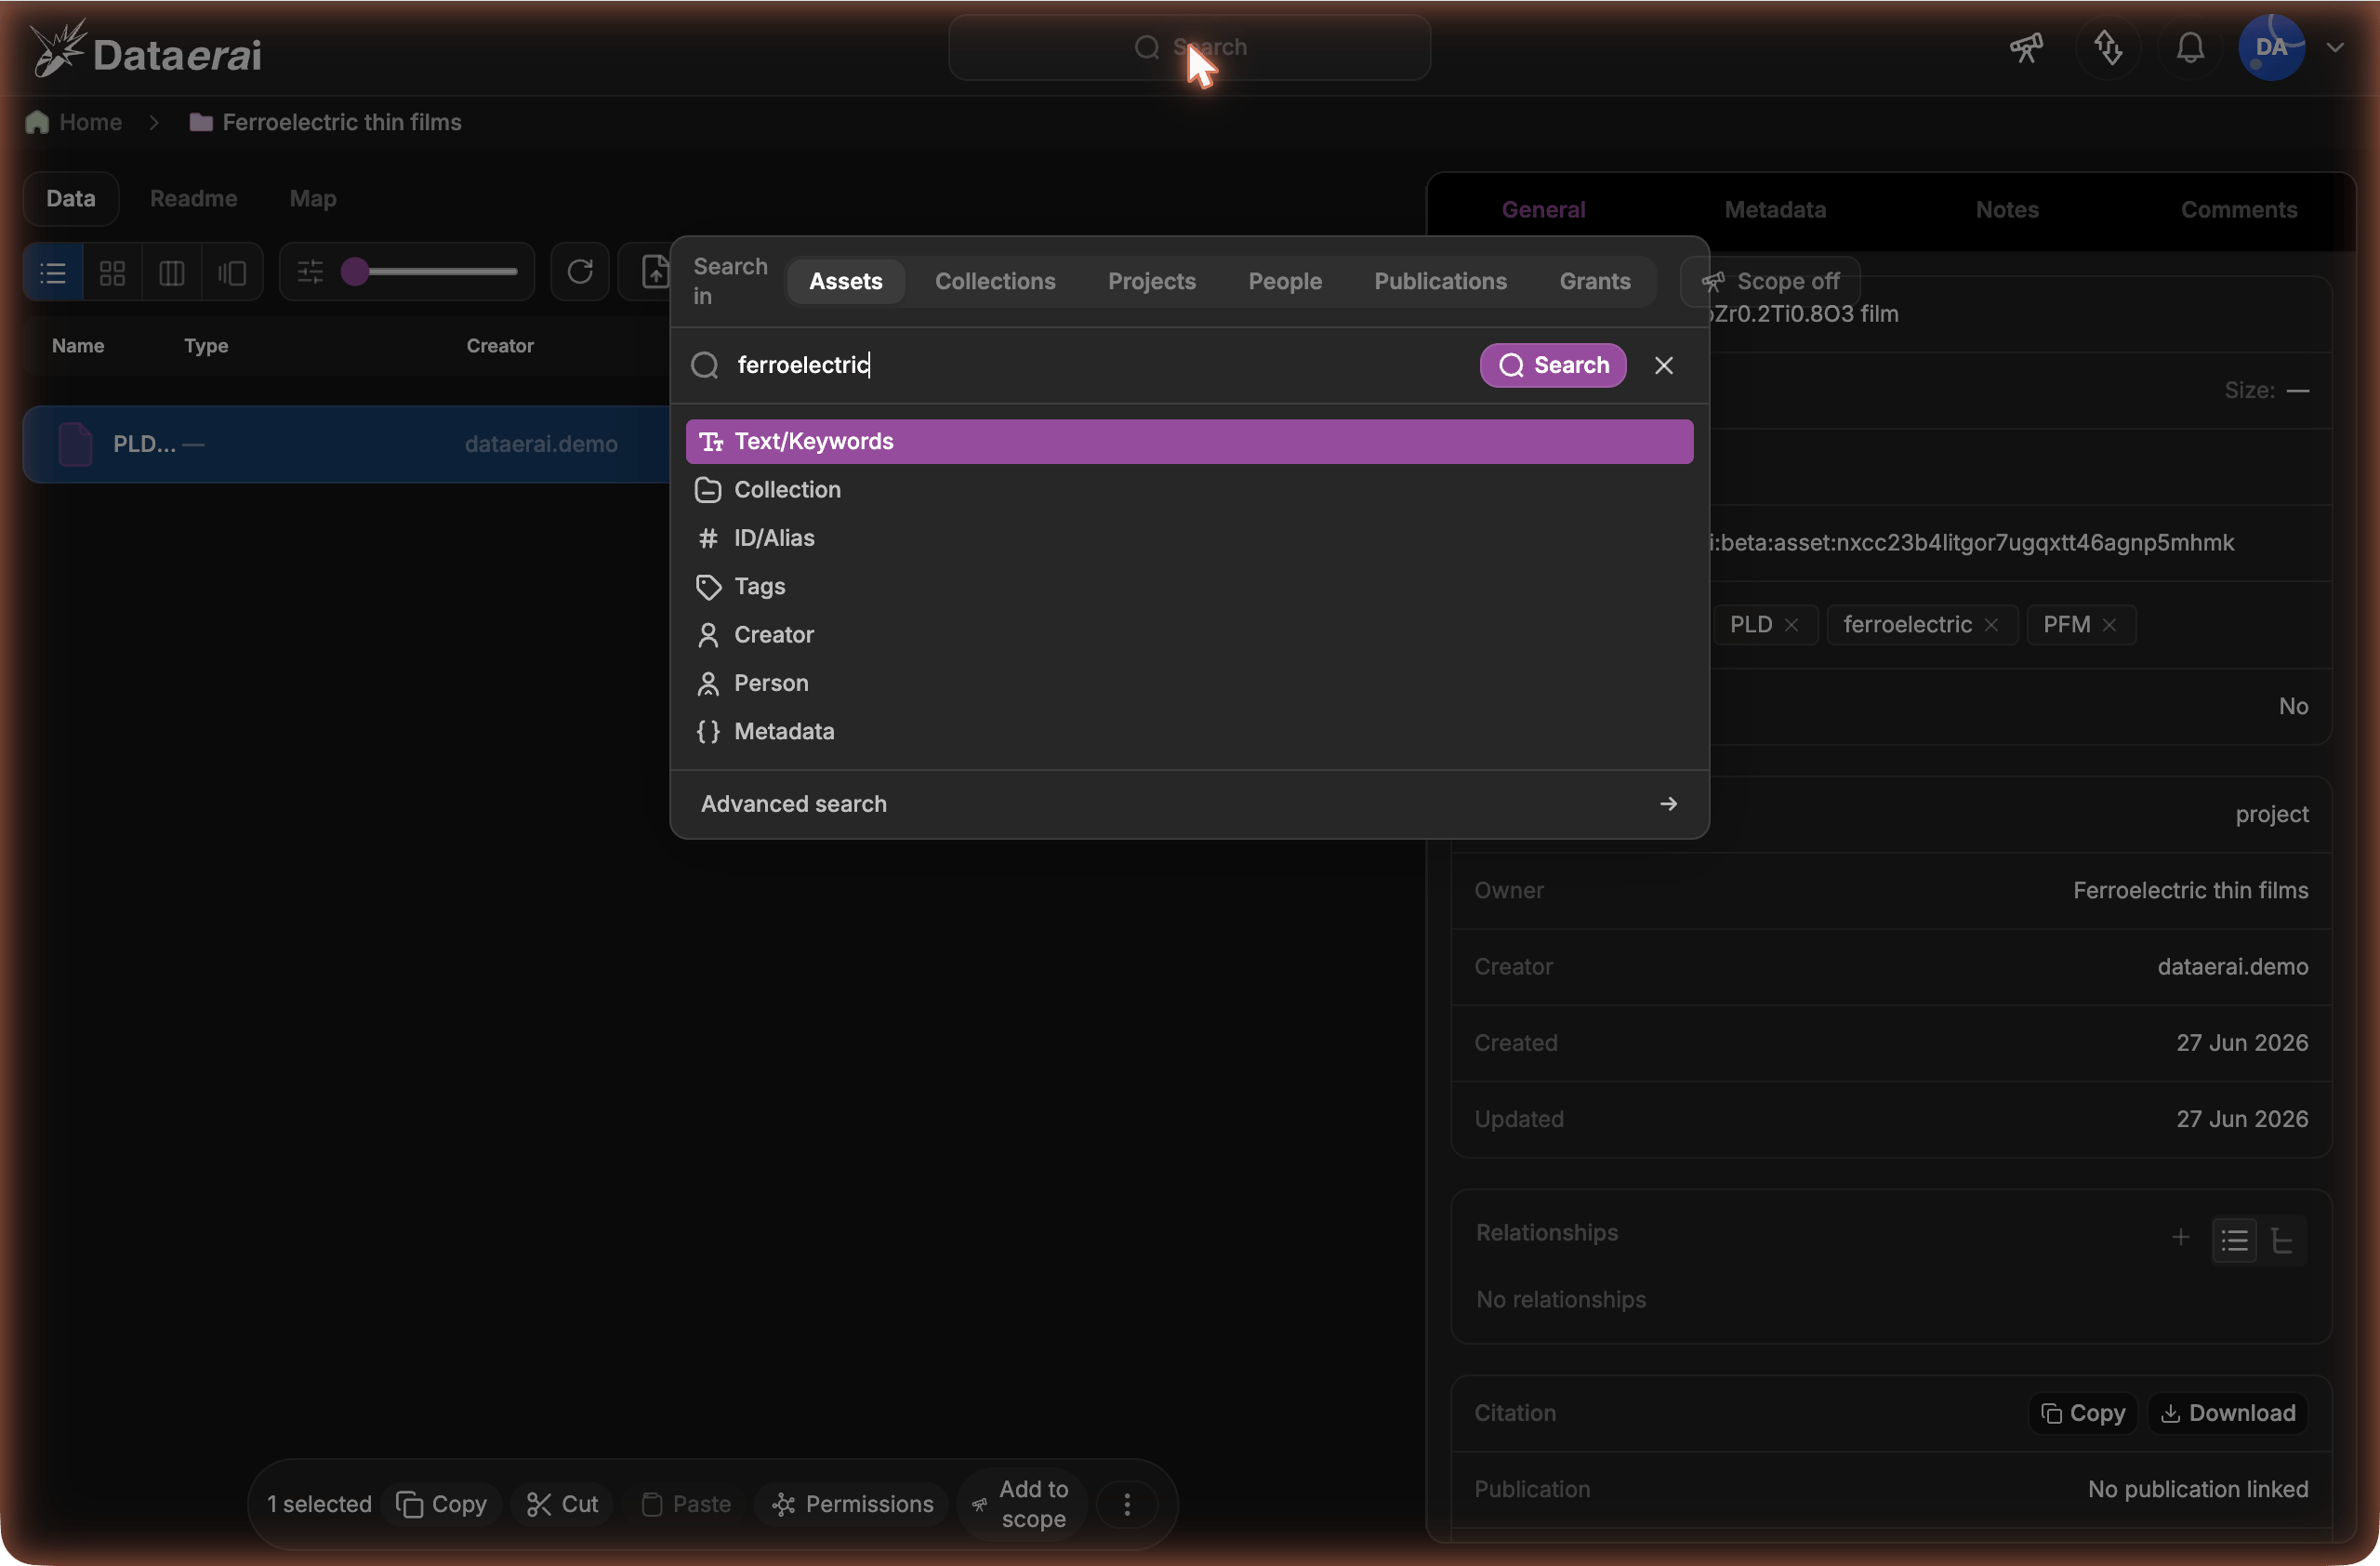The height and width of the screenshot is (1566, 2380).
Task: Click Paste in bottom bar
Action: (x=686, y=1504)
